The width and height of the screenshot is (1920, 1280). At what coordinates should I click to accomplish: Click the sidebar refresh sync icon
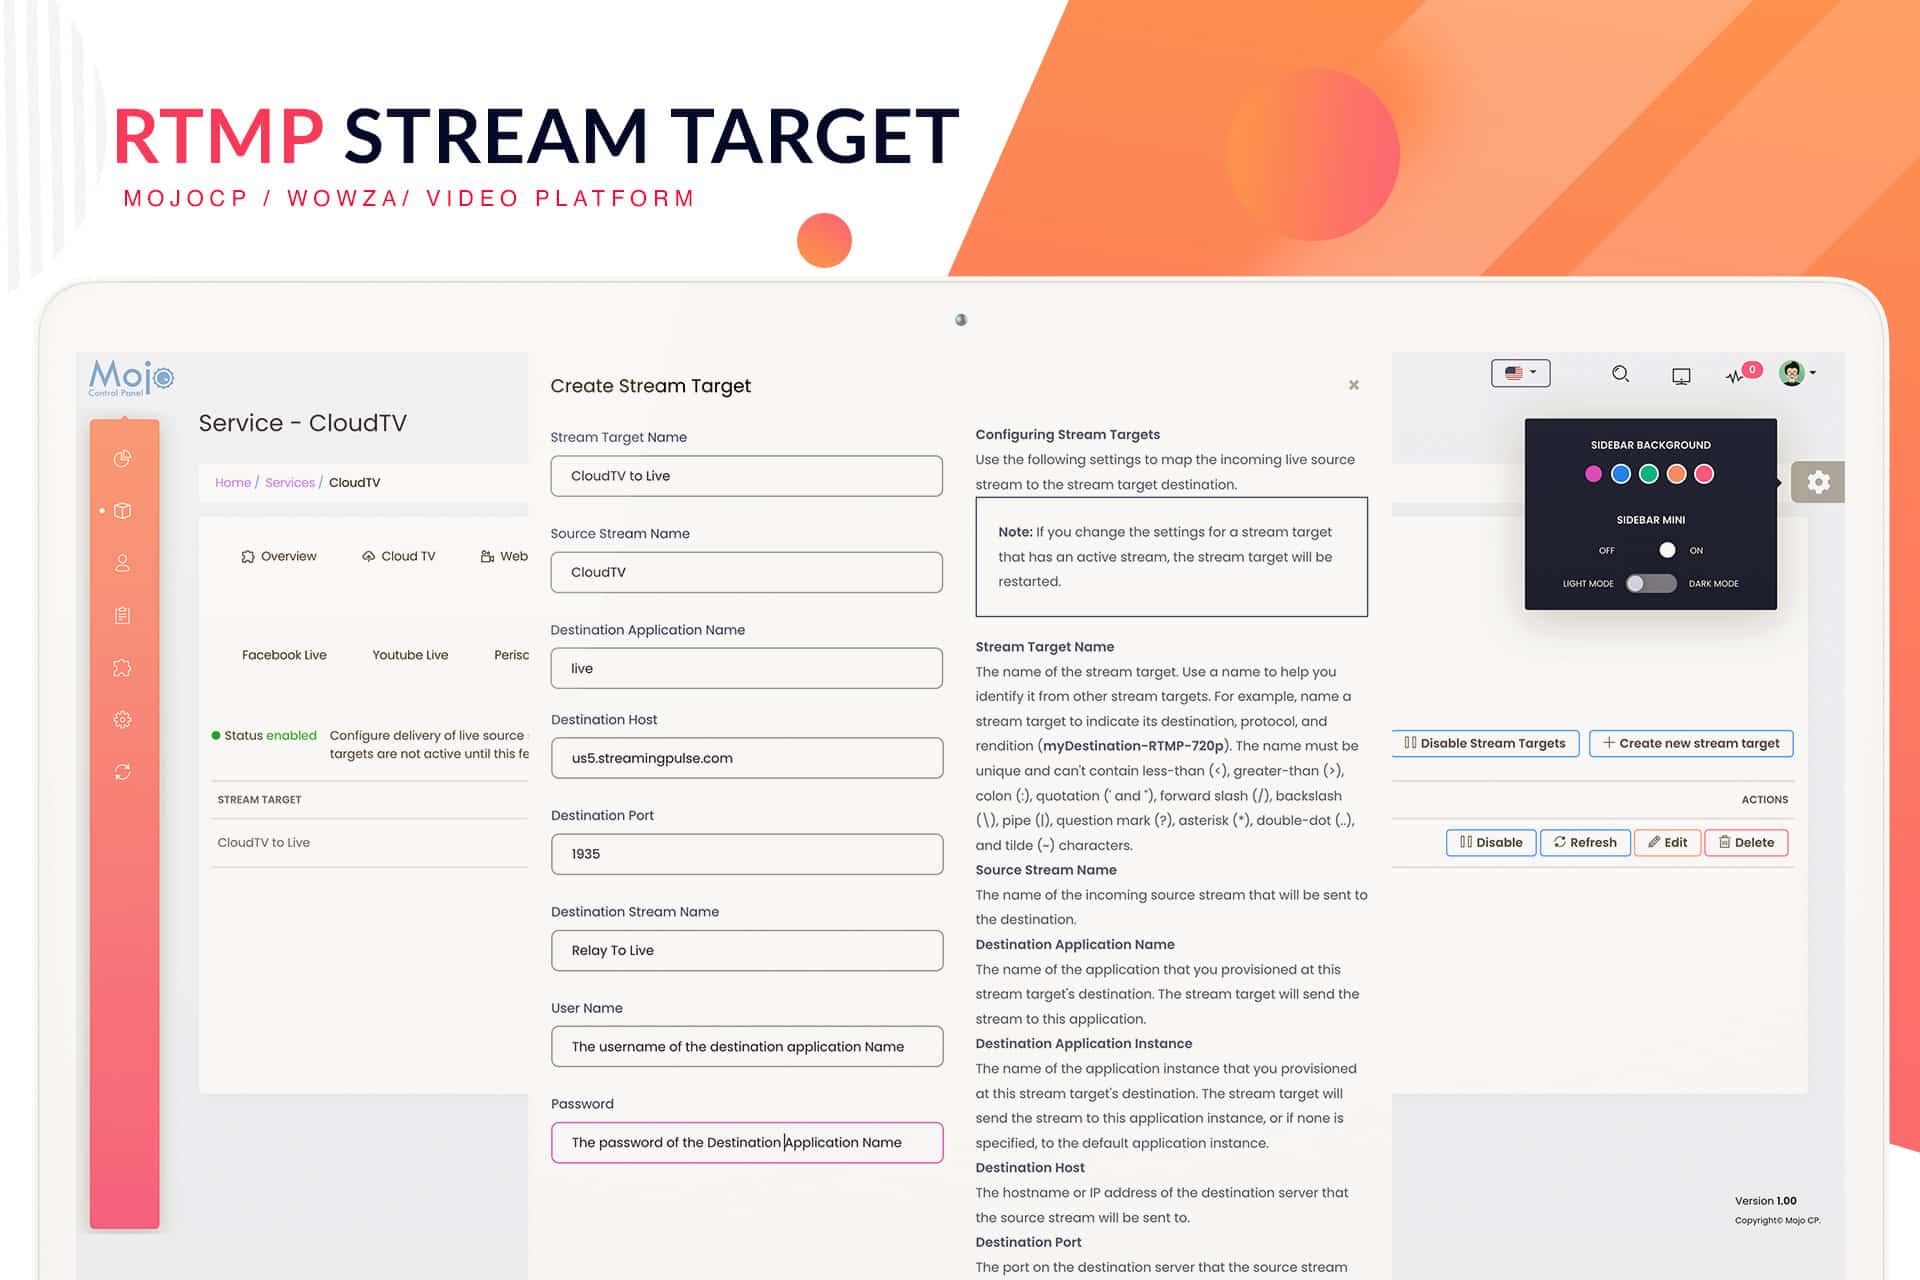pyautogui.click(x=122, y=772)
